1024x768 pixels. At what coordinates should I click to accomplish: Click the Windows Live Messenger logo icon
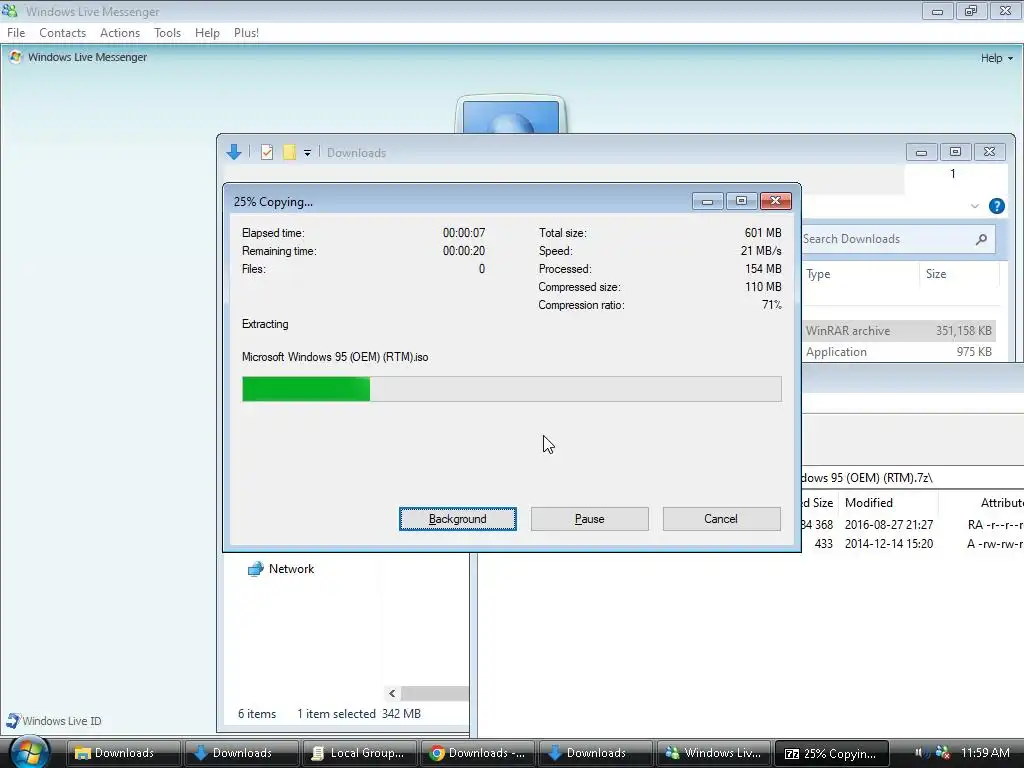16,57
